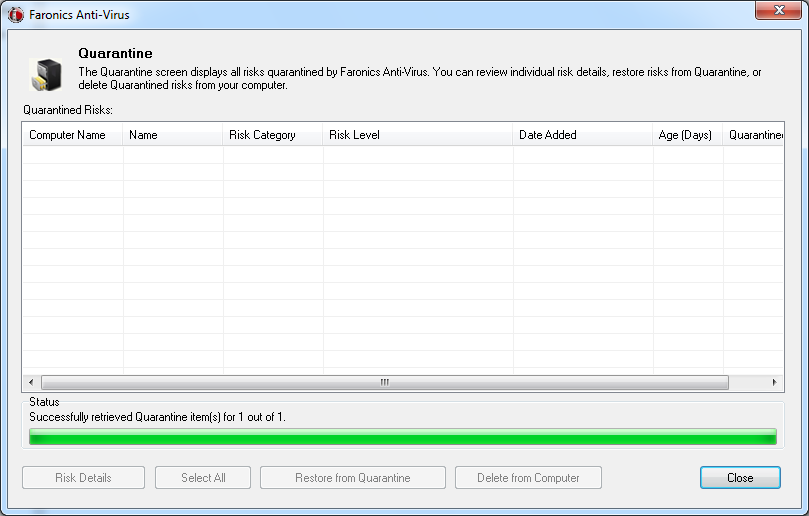The width and height of the screenshot is (809, 516).
Task: Click Restore from Quarantine button
Action: click(353, 478)
